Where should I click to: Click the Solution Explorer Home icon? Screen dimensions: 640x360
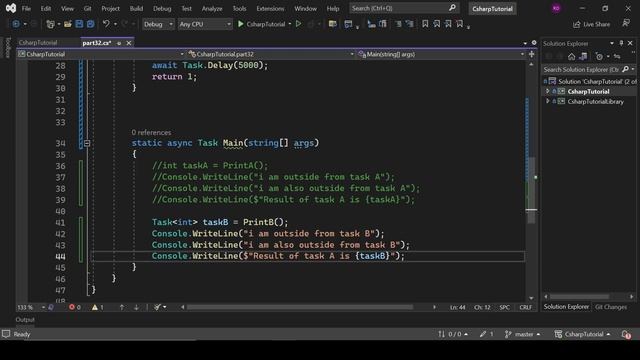coord(571,56)
